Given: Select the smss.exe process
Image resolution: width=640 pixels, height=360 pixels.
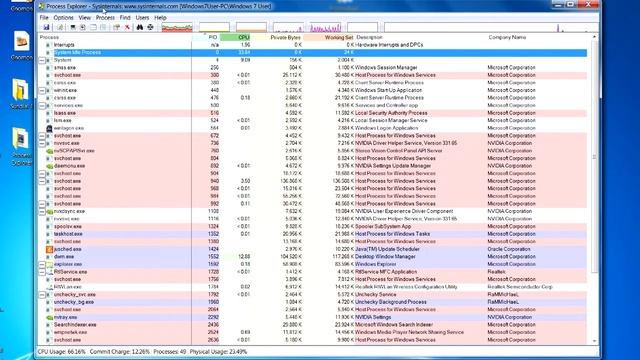Looking at the screenshot, I should (x=313, y=68).
